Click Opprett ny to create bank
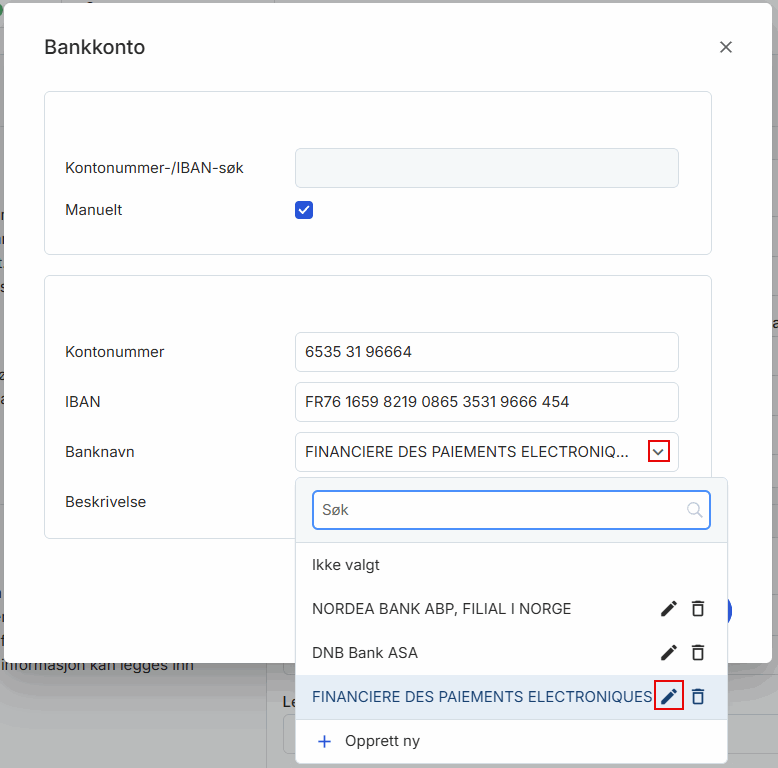Viewport: 778px width, 768px height. pos(511,741)
